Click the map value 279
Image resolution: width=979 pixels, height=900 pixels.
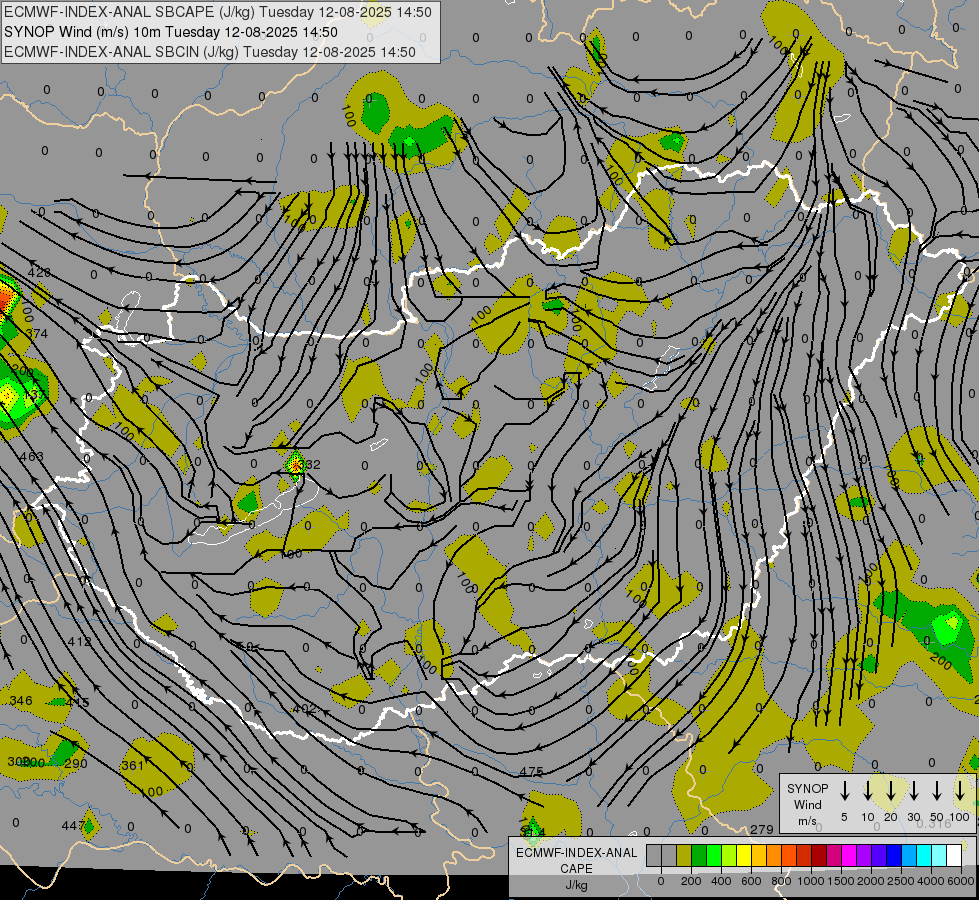[x=762, y=829]
